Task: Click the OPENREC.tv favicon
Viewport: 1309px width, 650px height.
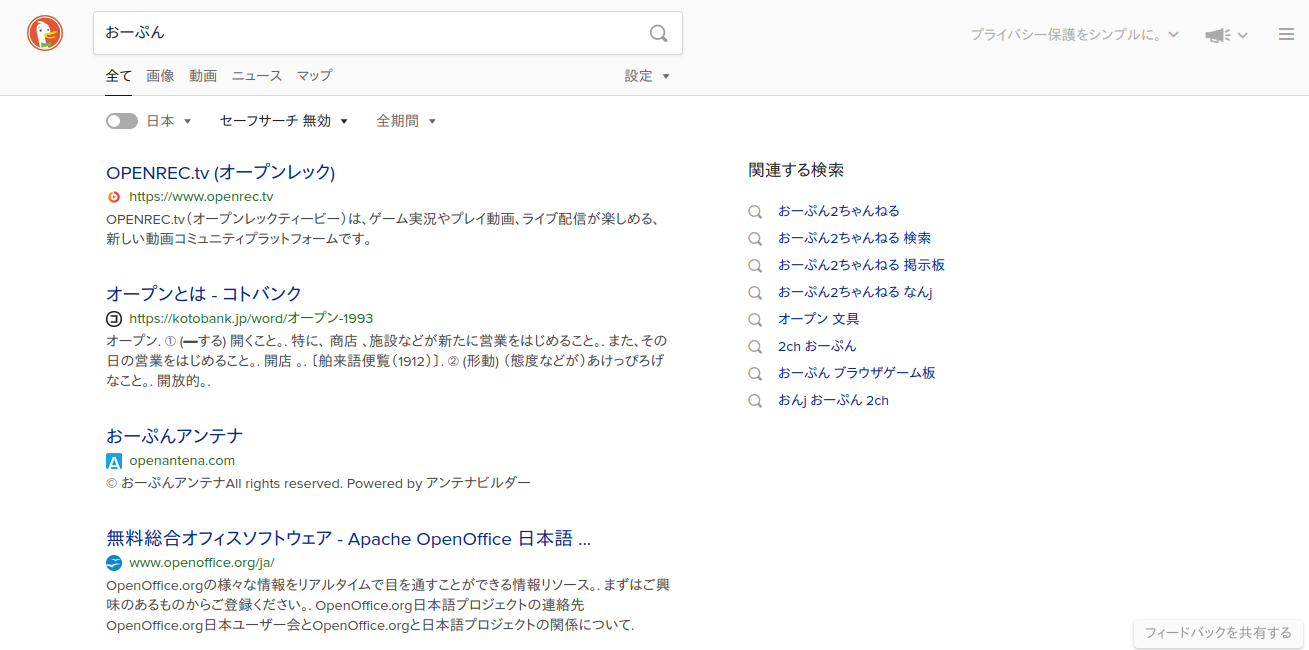Action: pos(114,197)
